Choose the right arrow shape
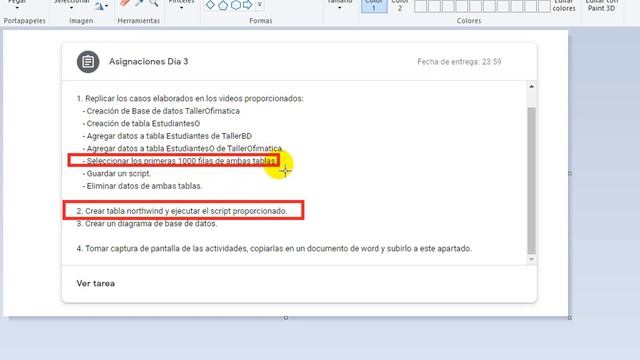This screenshot has width=640, height=360. coord(247,5)
